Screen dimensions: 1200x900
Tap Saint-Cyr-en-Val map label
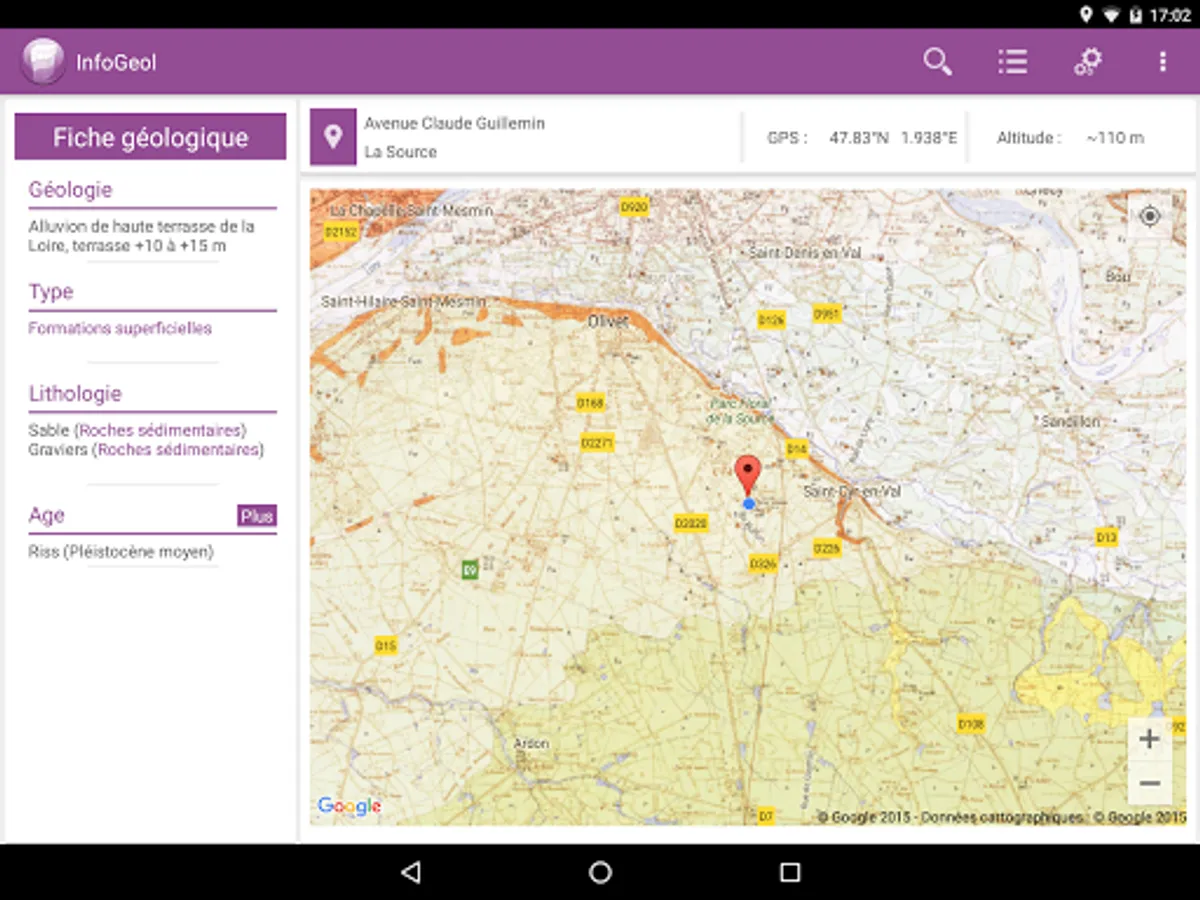(x=853, y=492)
